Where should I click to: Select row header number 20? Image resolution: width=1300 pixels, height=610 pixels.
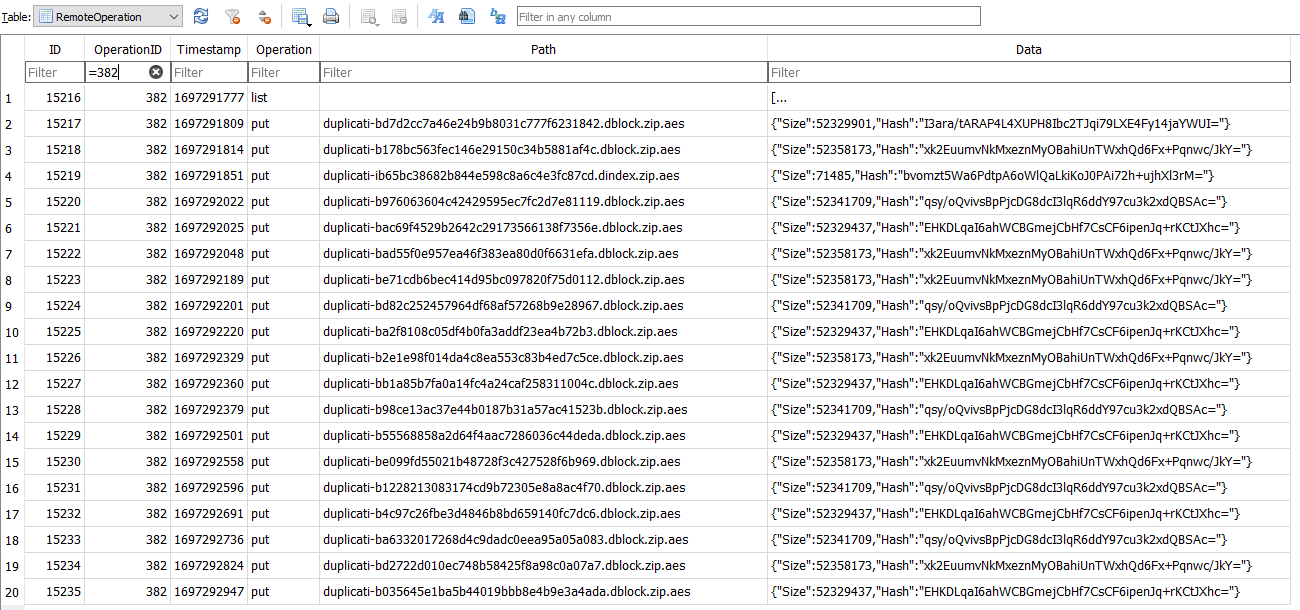point(12,592)
